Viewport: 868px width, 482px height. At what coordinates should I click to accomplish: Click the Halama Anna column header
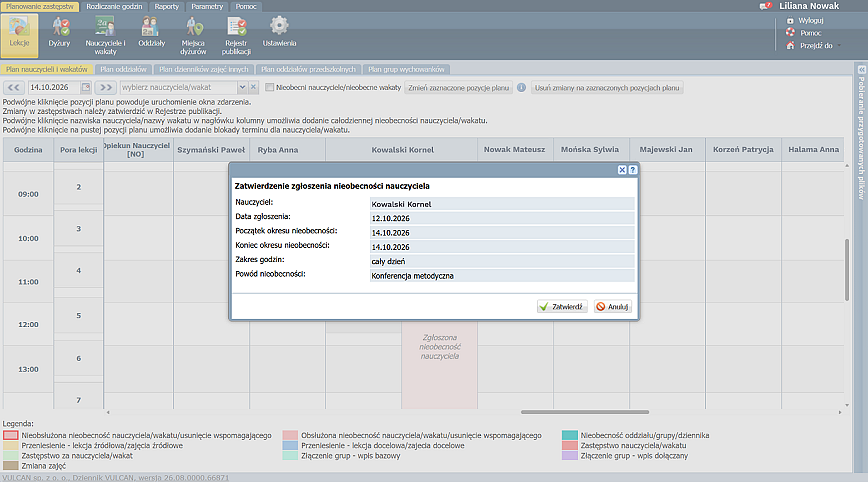(813, 149)
